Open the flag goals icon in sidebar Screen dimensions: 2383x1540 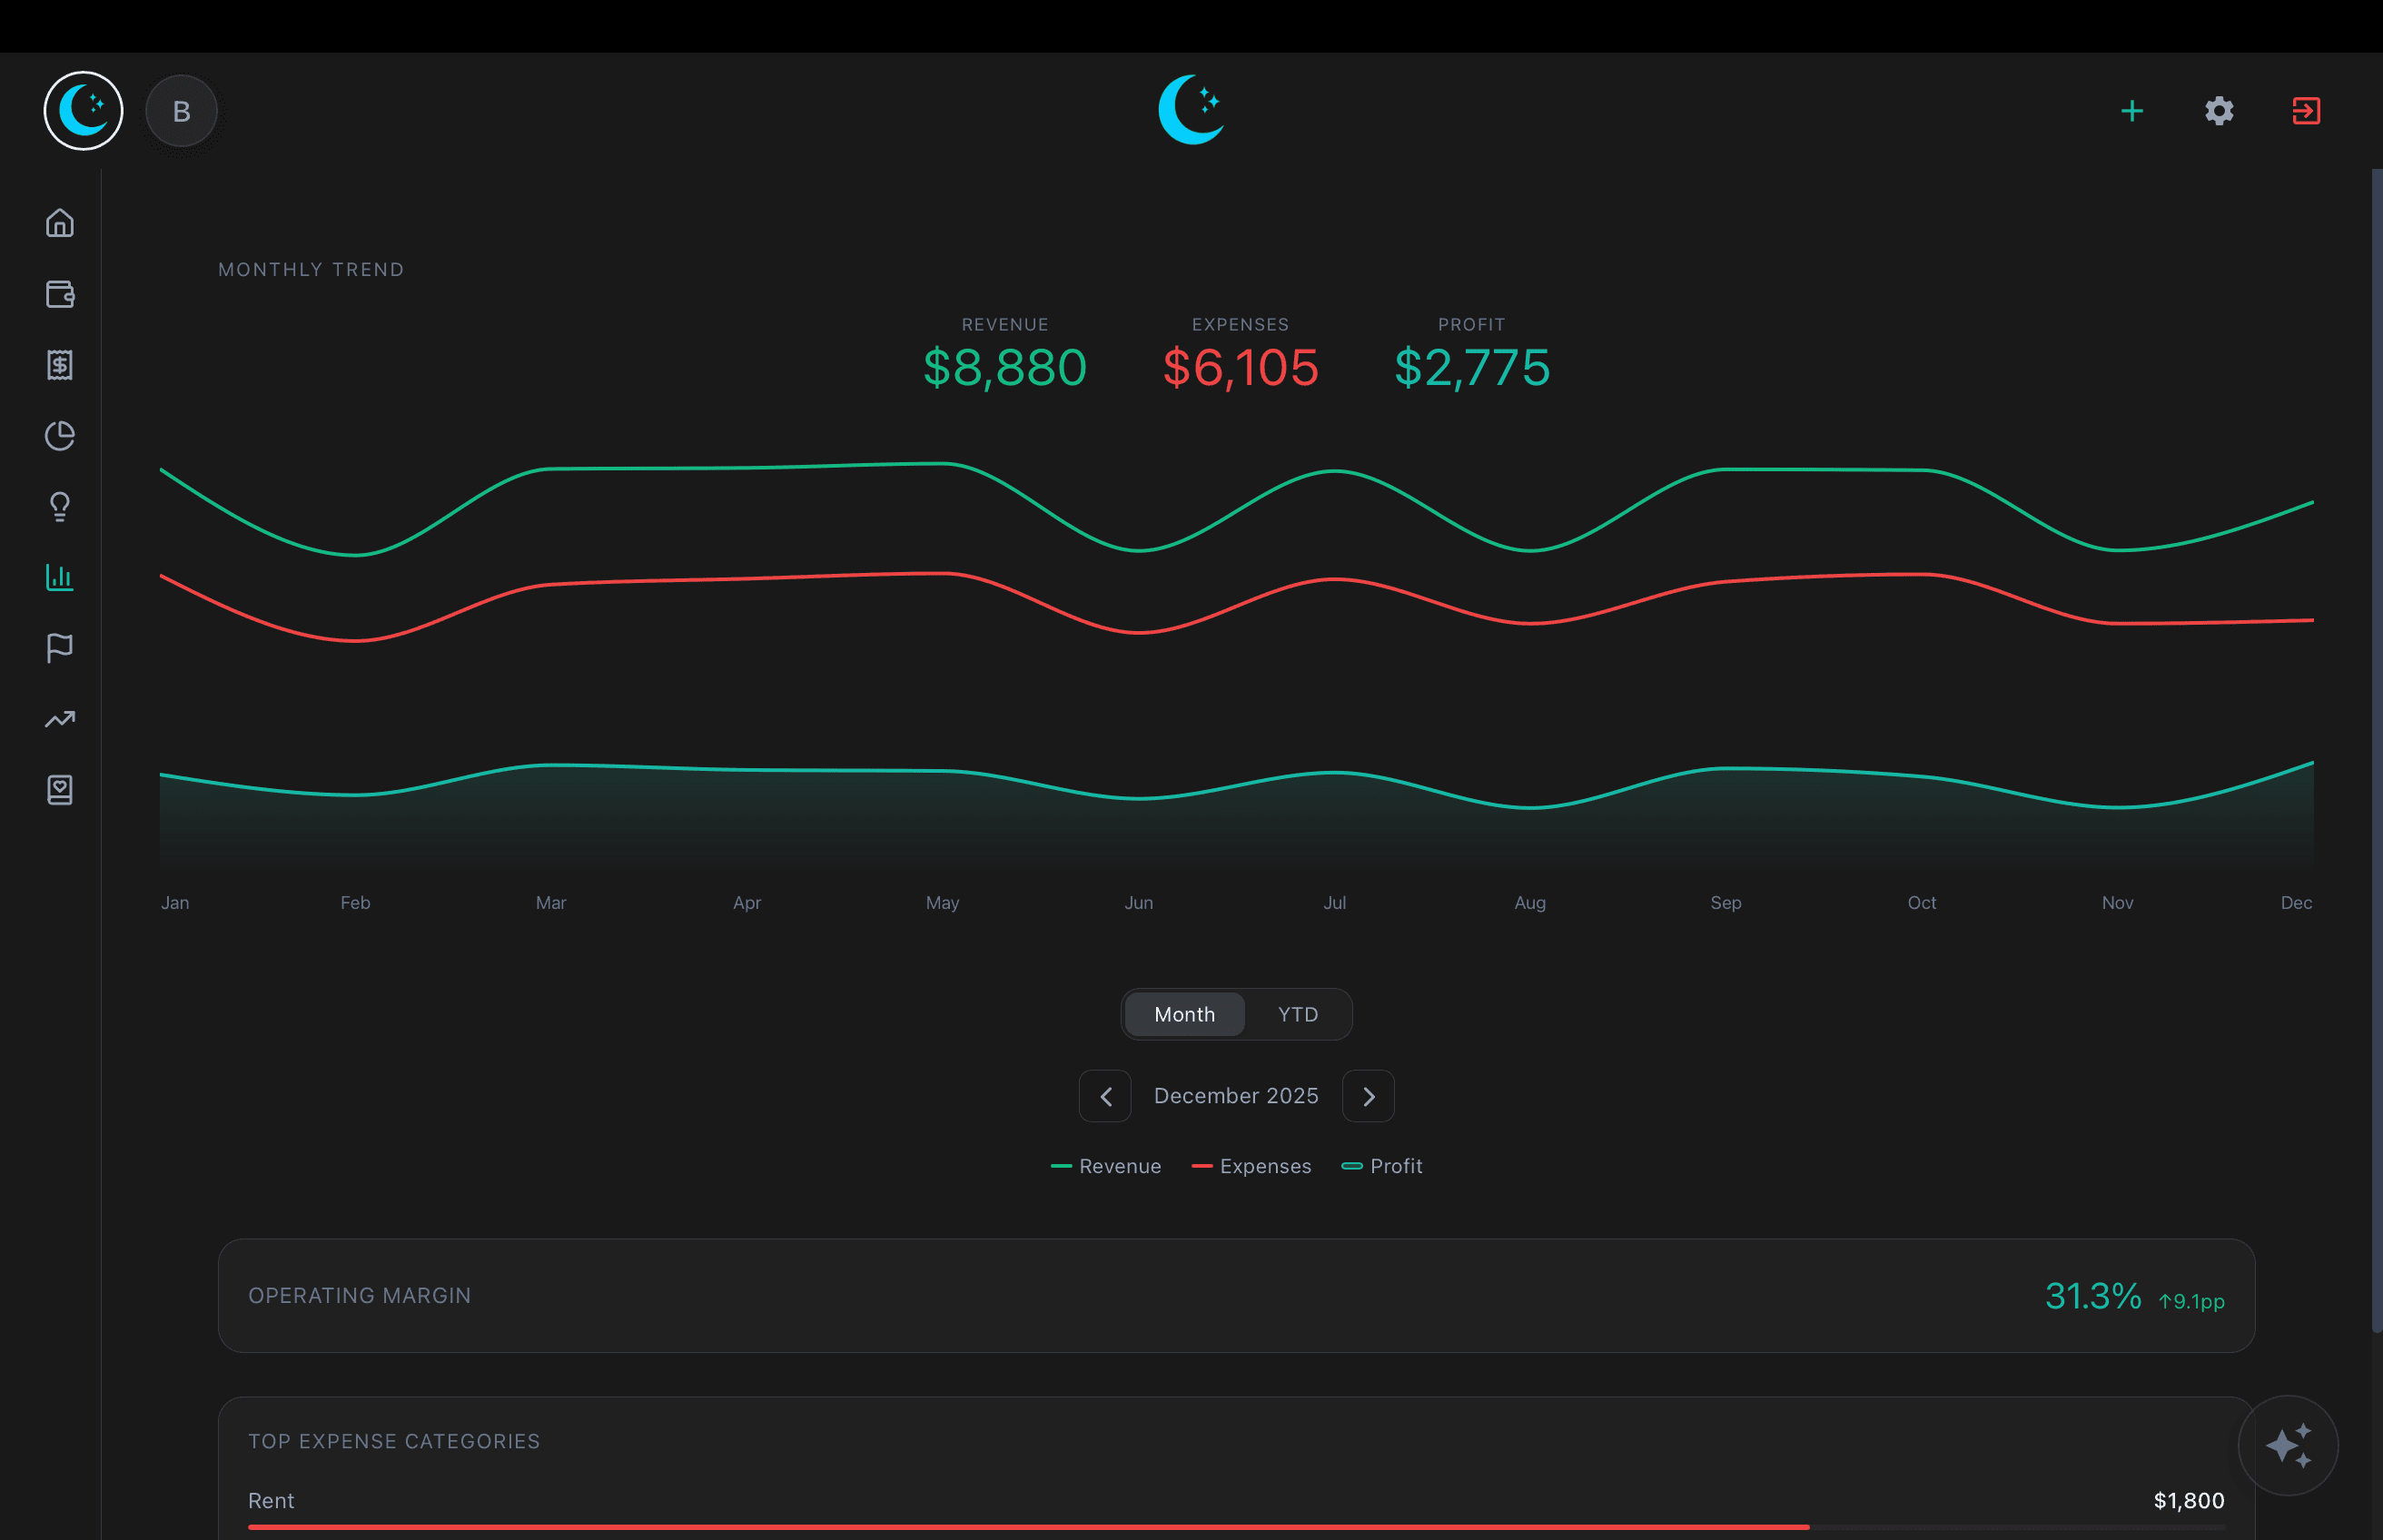tap(60, 648)
